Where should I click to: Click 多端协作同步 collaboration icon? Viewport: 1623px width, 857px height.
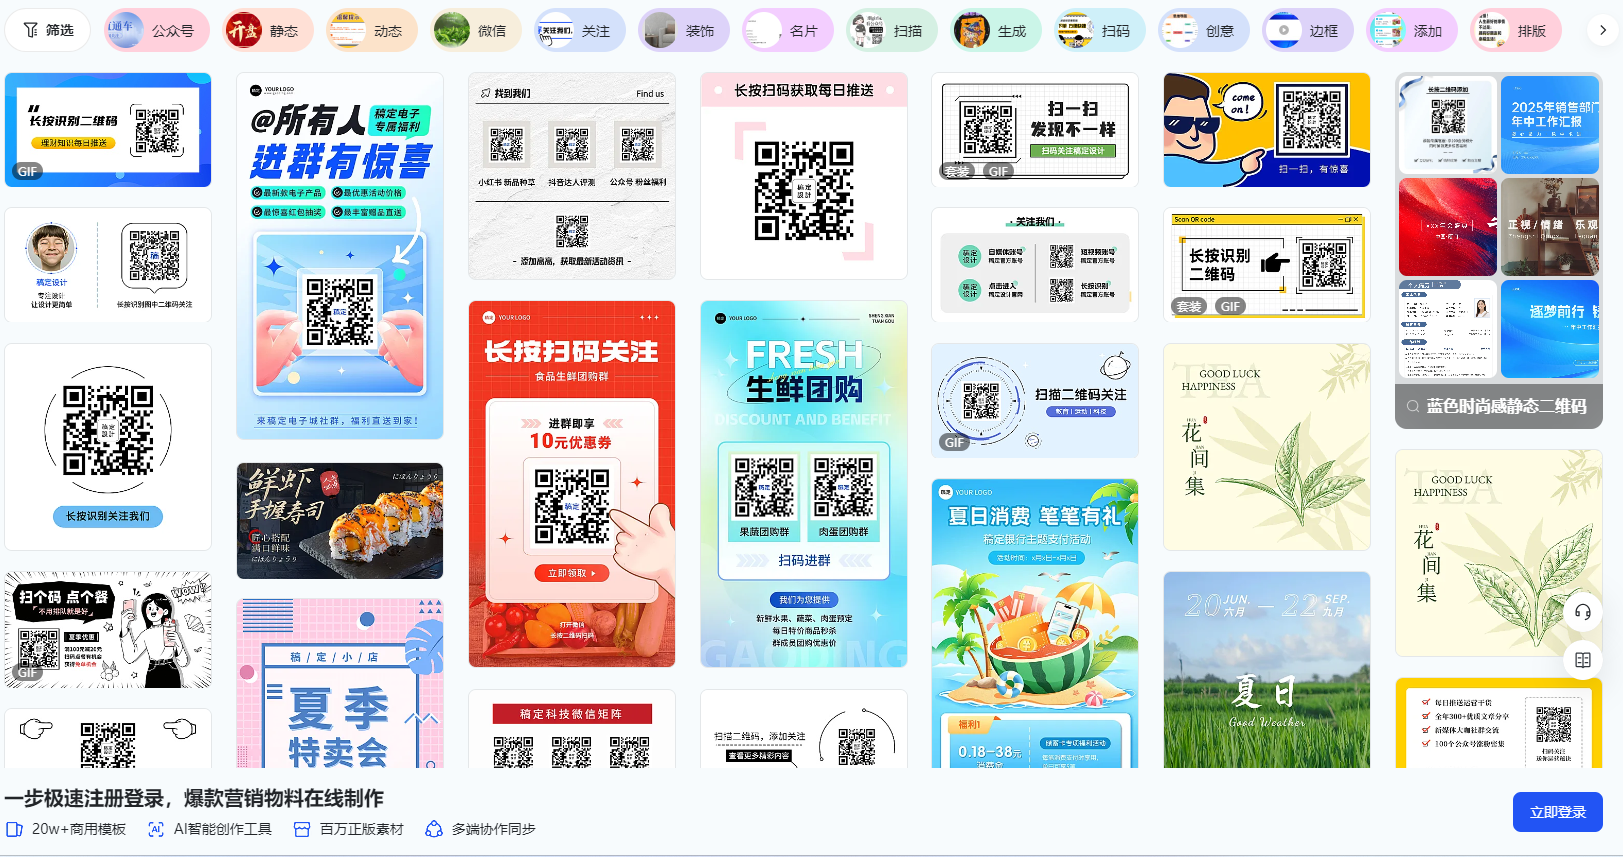pyautogui.click(x=434, y=829)
